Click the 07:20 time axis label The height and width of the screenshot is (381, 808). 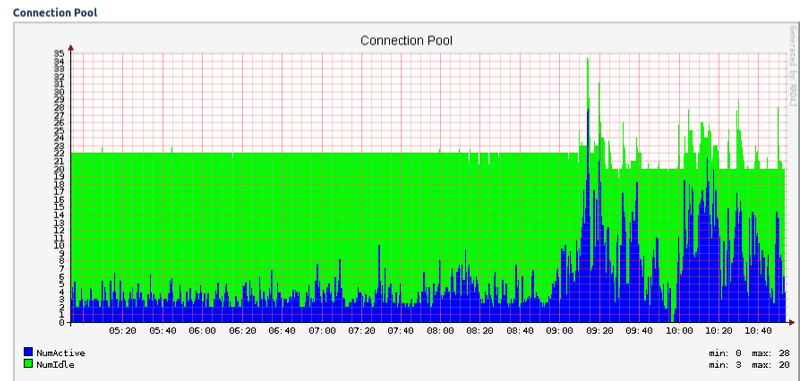coord(361,330)
